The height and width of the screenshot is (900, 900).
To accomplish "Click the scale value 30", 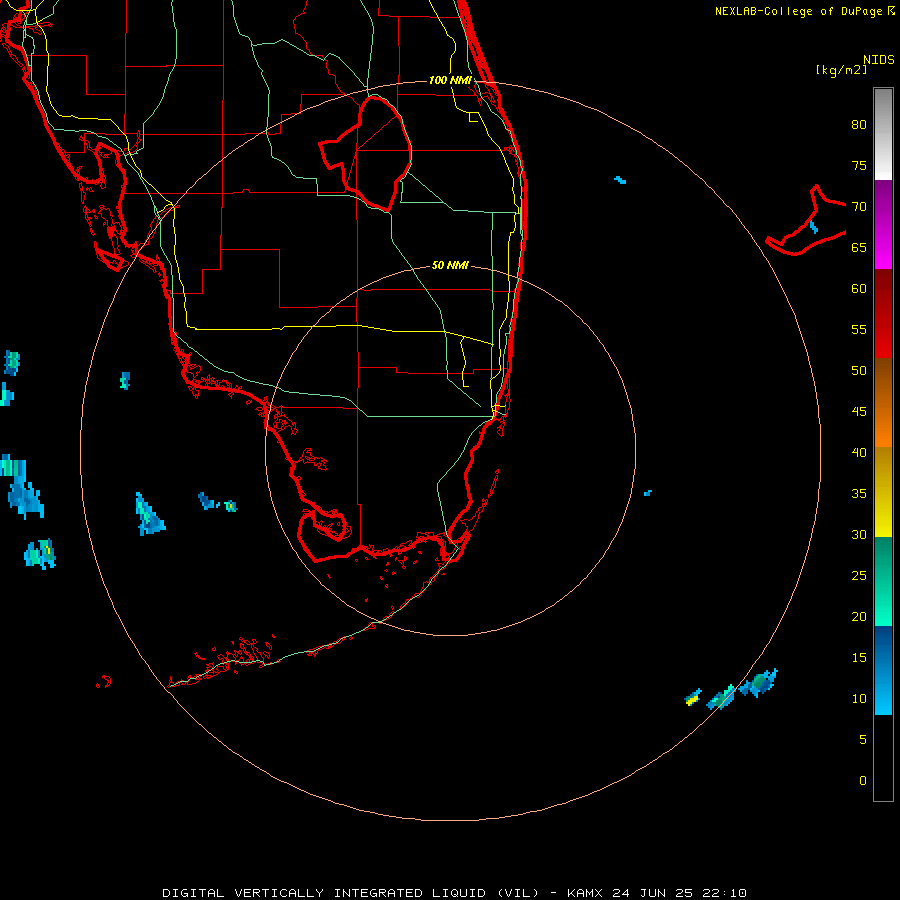I will tap(859, 535).
